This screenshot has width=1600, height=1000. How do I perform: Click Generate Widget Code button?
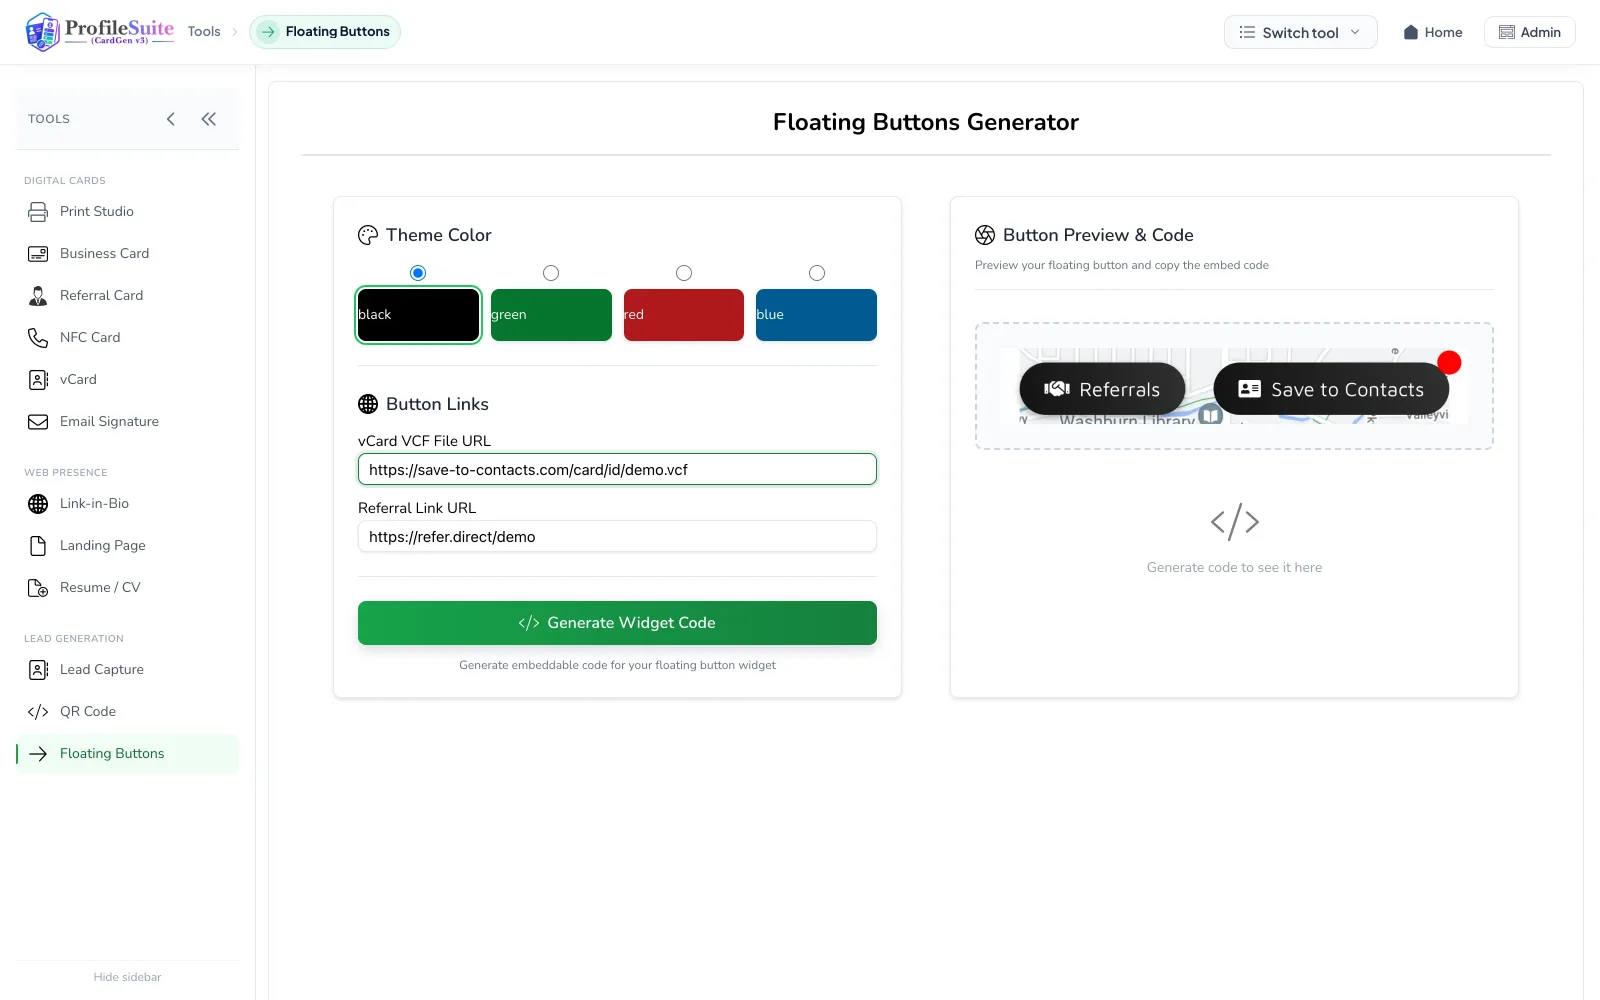coord(617,623)
